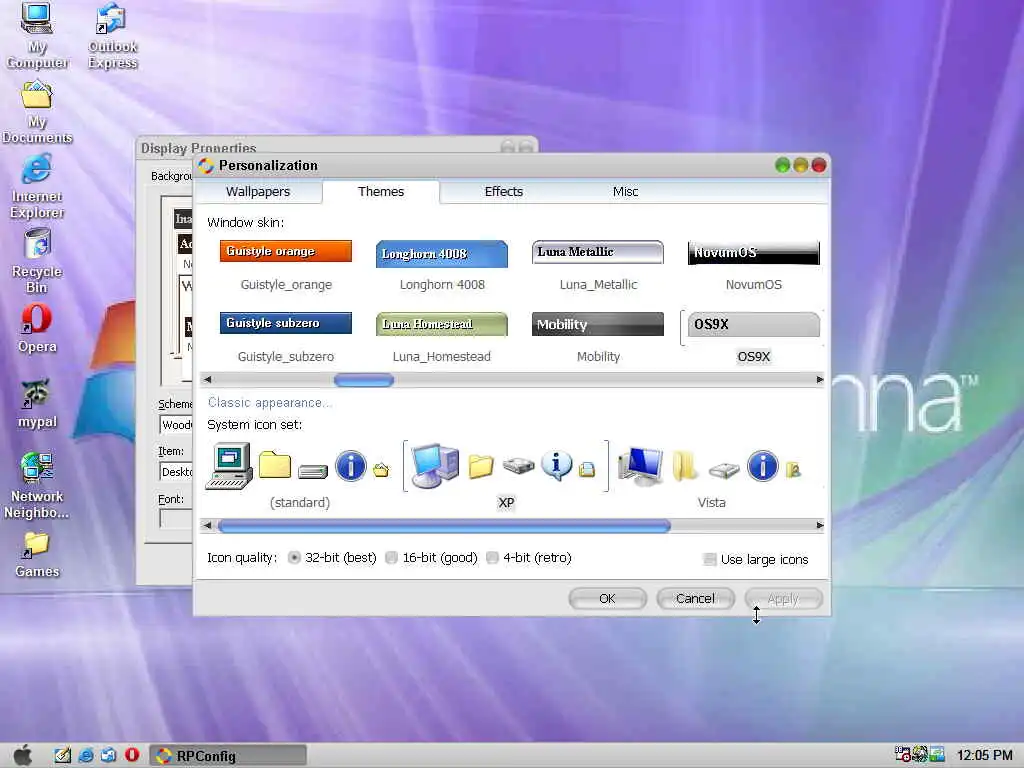This screenshot has width=1024, height=768.
Task: Choose the Luna_Metallic window skin
Action: (x=598, y=265)
